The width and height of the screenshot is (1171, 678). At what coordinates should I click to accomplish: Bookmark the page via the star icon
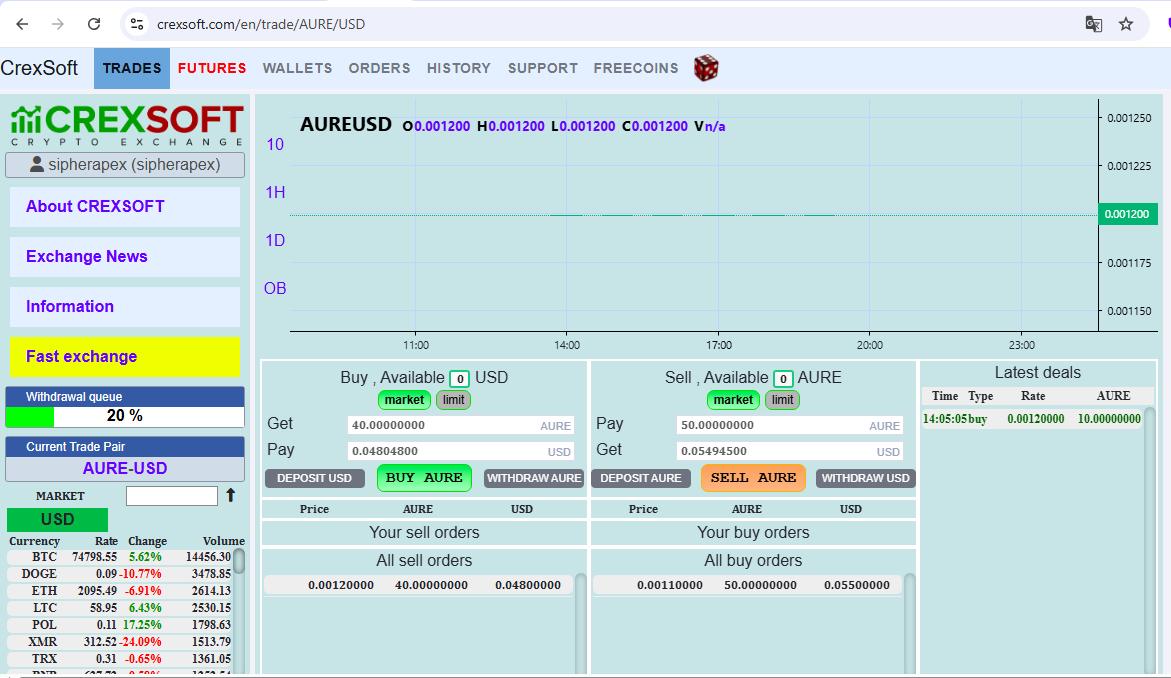pos(1126,24)
